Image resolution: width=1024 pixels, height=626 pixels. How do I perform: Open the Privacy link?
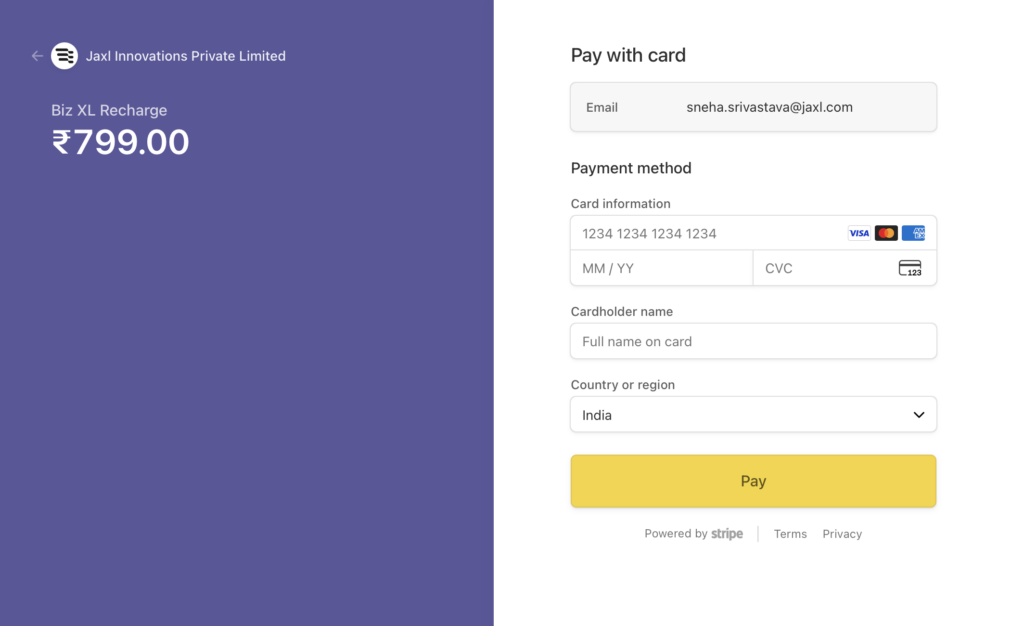(842, 534)
